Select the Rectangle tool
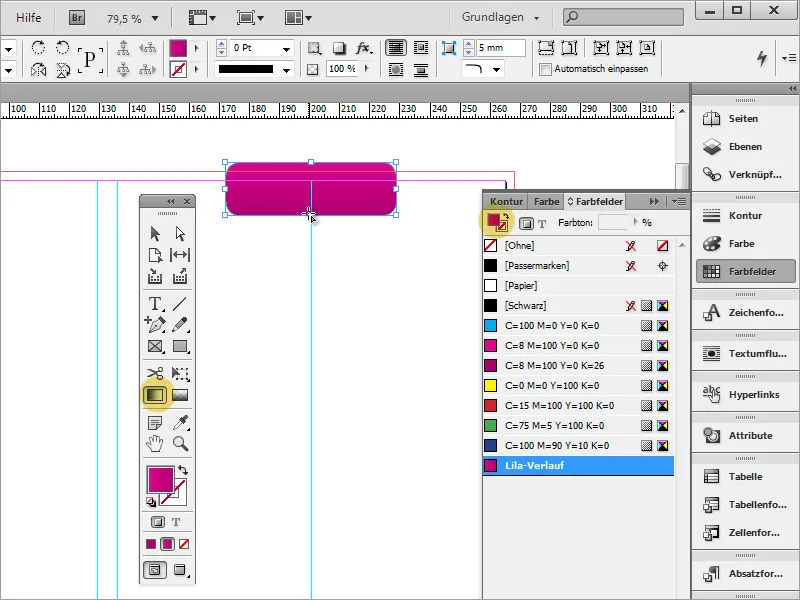Viewport: 800px width, 600px height. coord(180,346)
